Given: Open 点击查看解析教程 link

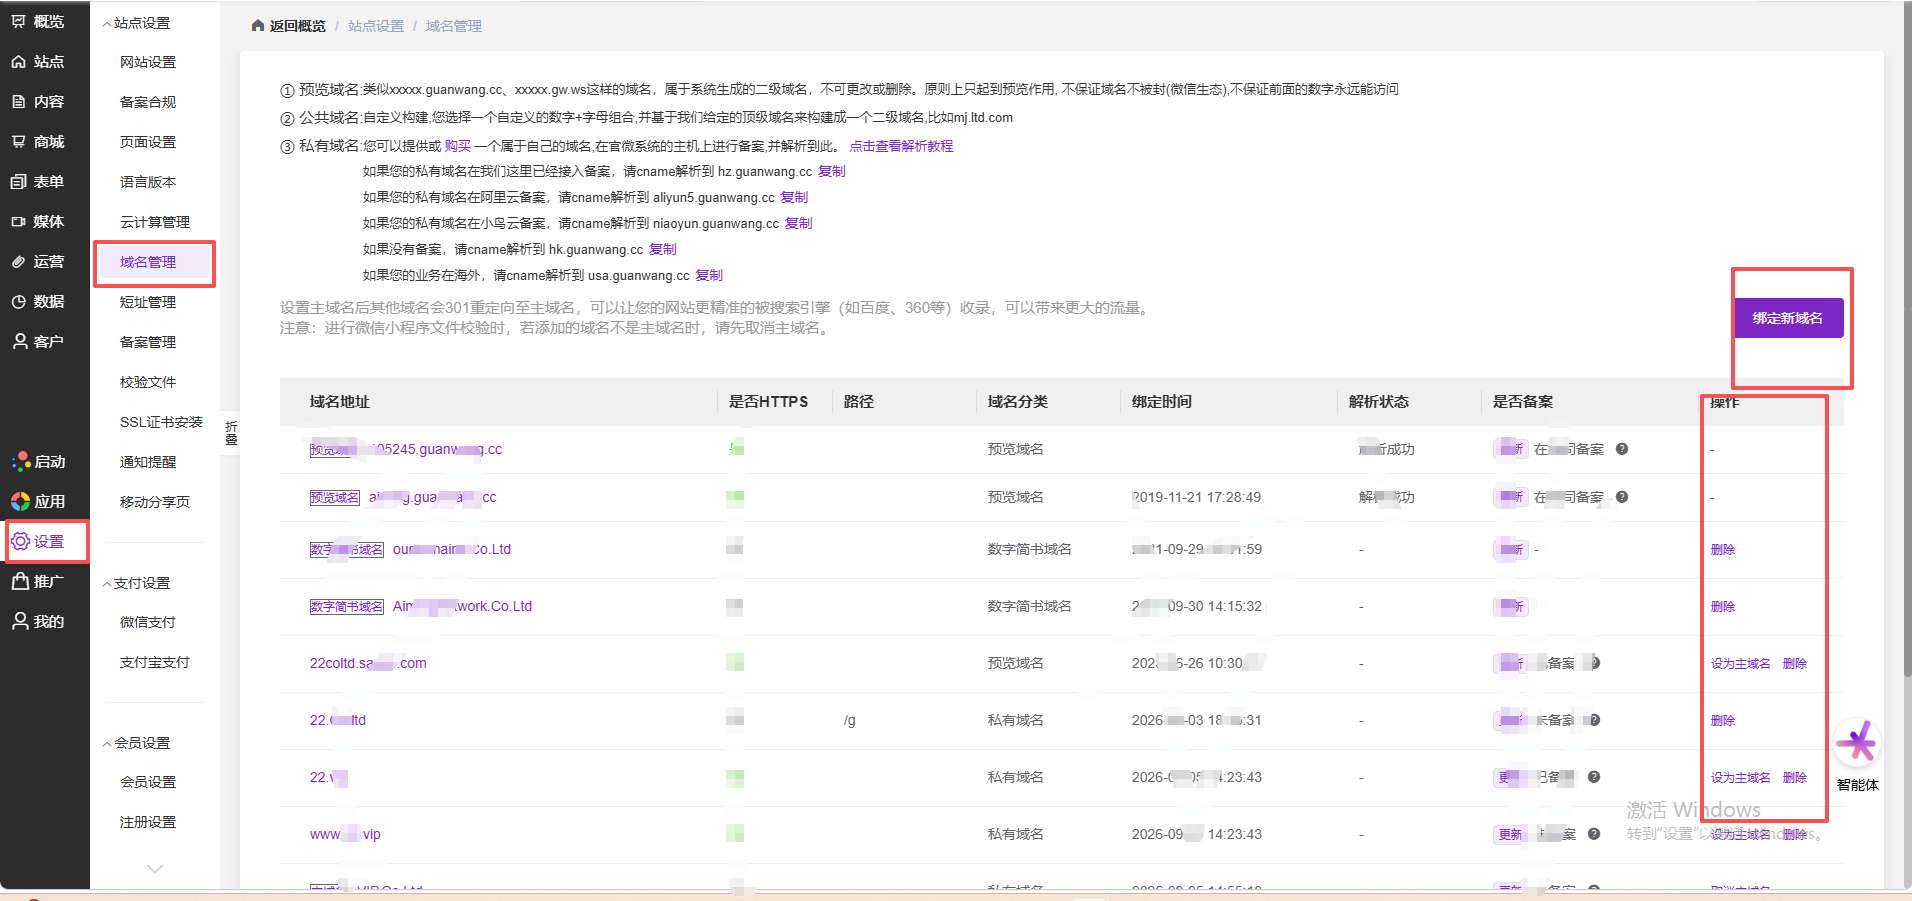Looking at the screenshot, I should [901, 146].
